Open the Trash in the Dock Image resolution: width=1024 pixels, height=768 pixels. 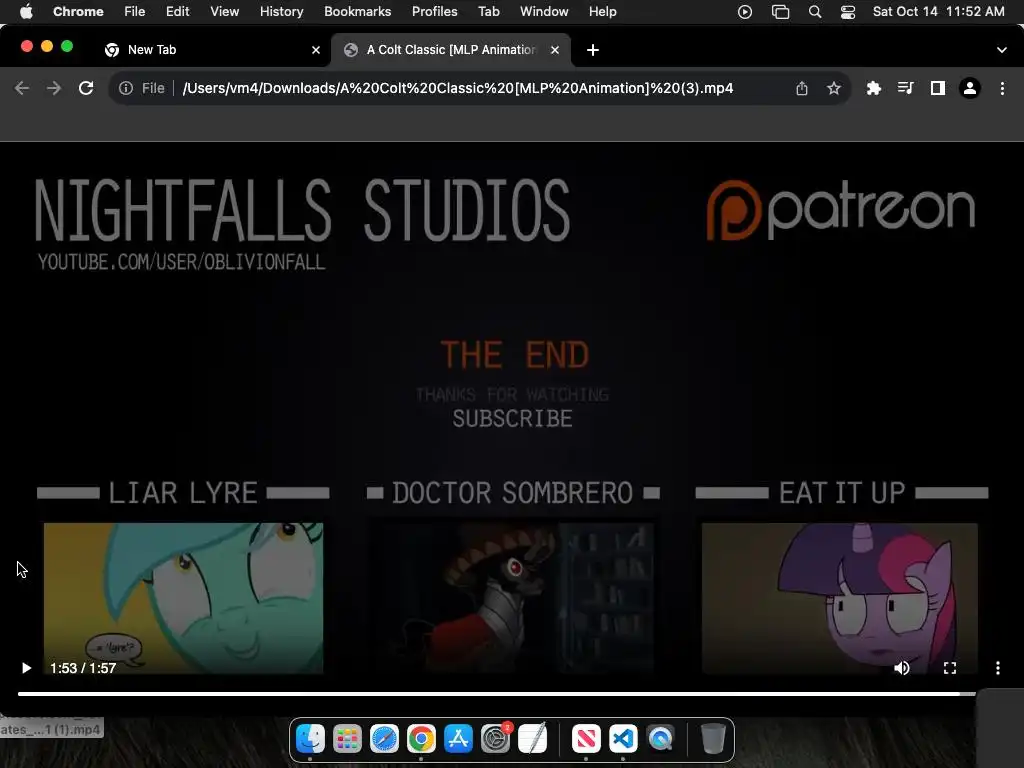[x=713, y=739]
